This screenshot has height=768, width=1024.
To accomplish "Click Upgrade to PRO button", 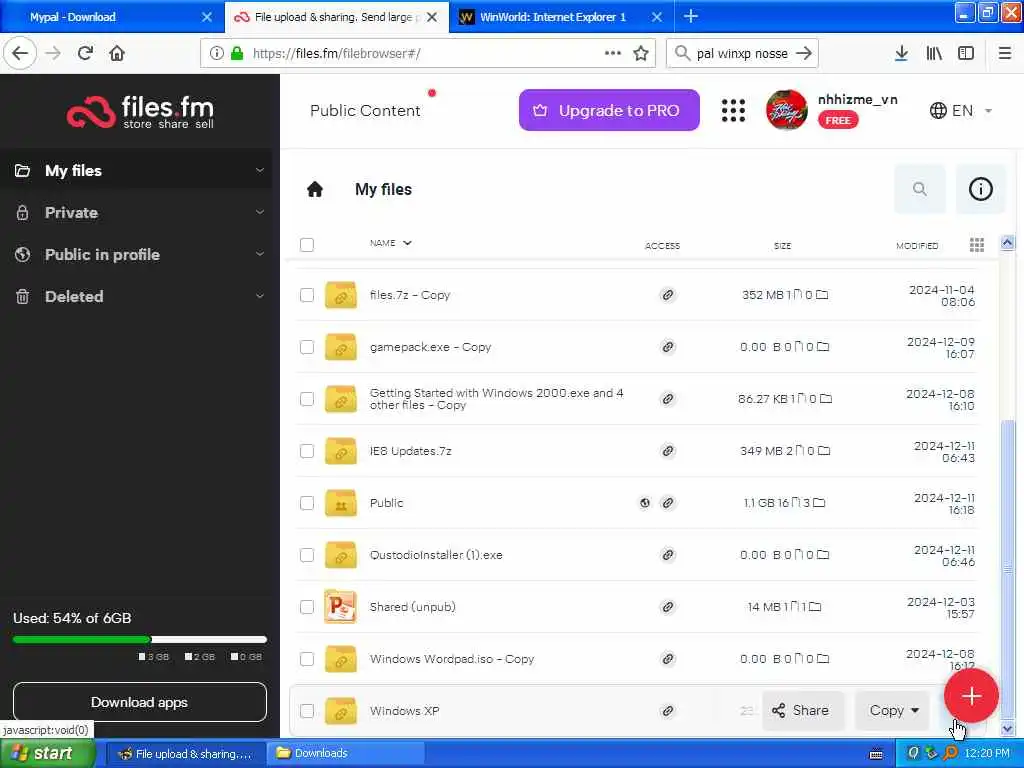I will coord(609,110).
